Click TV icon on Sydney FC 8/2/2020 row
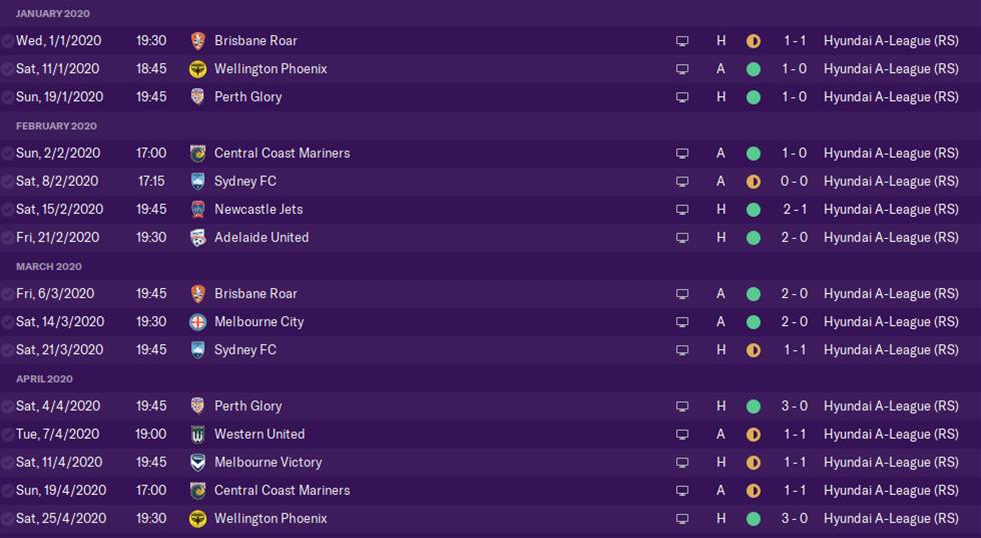 [683, 182]
